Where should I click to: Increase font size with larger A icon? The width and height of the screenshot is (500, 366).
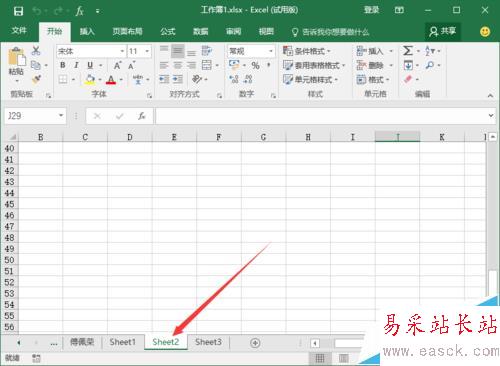click(x=117, y=65)
